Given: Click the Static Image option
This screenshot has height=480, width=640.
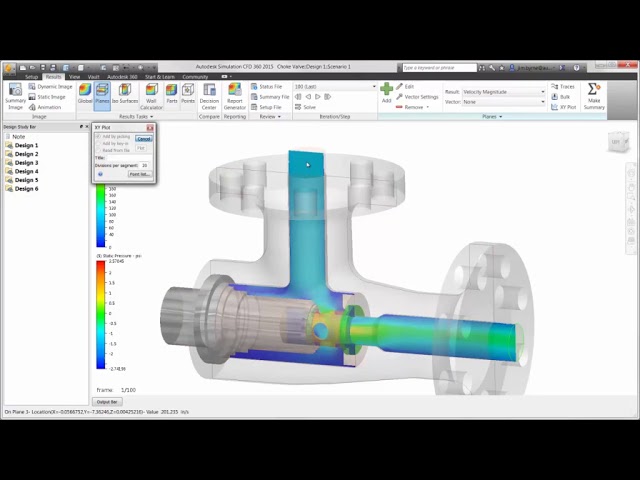Looking at the screenshot, I should click(x=47, y=97).
